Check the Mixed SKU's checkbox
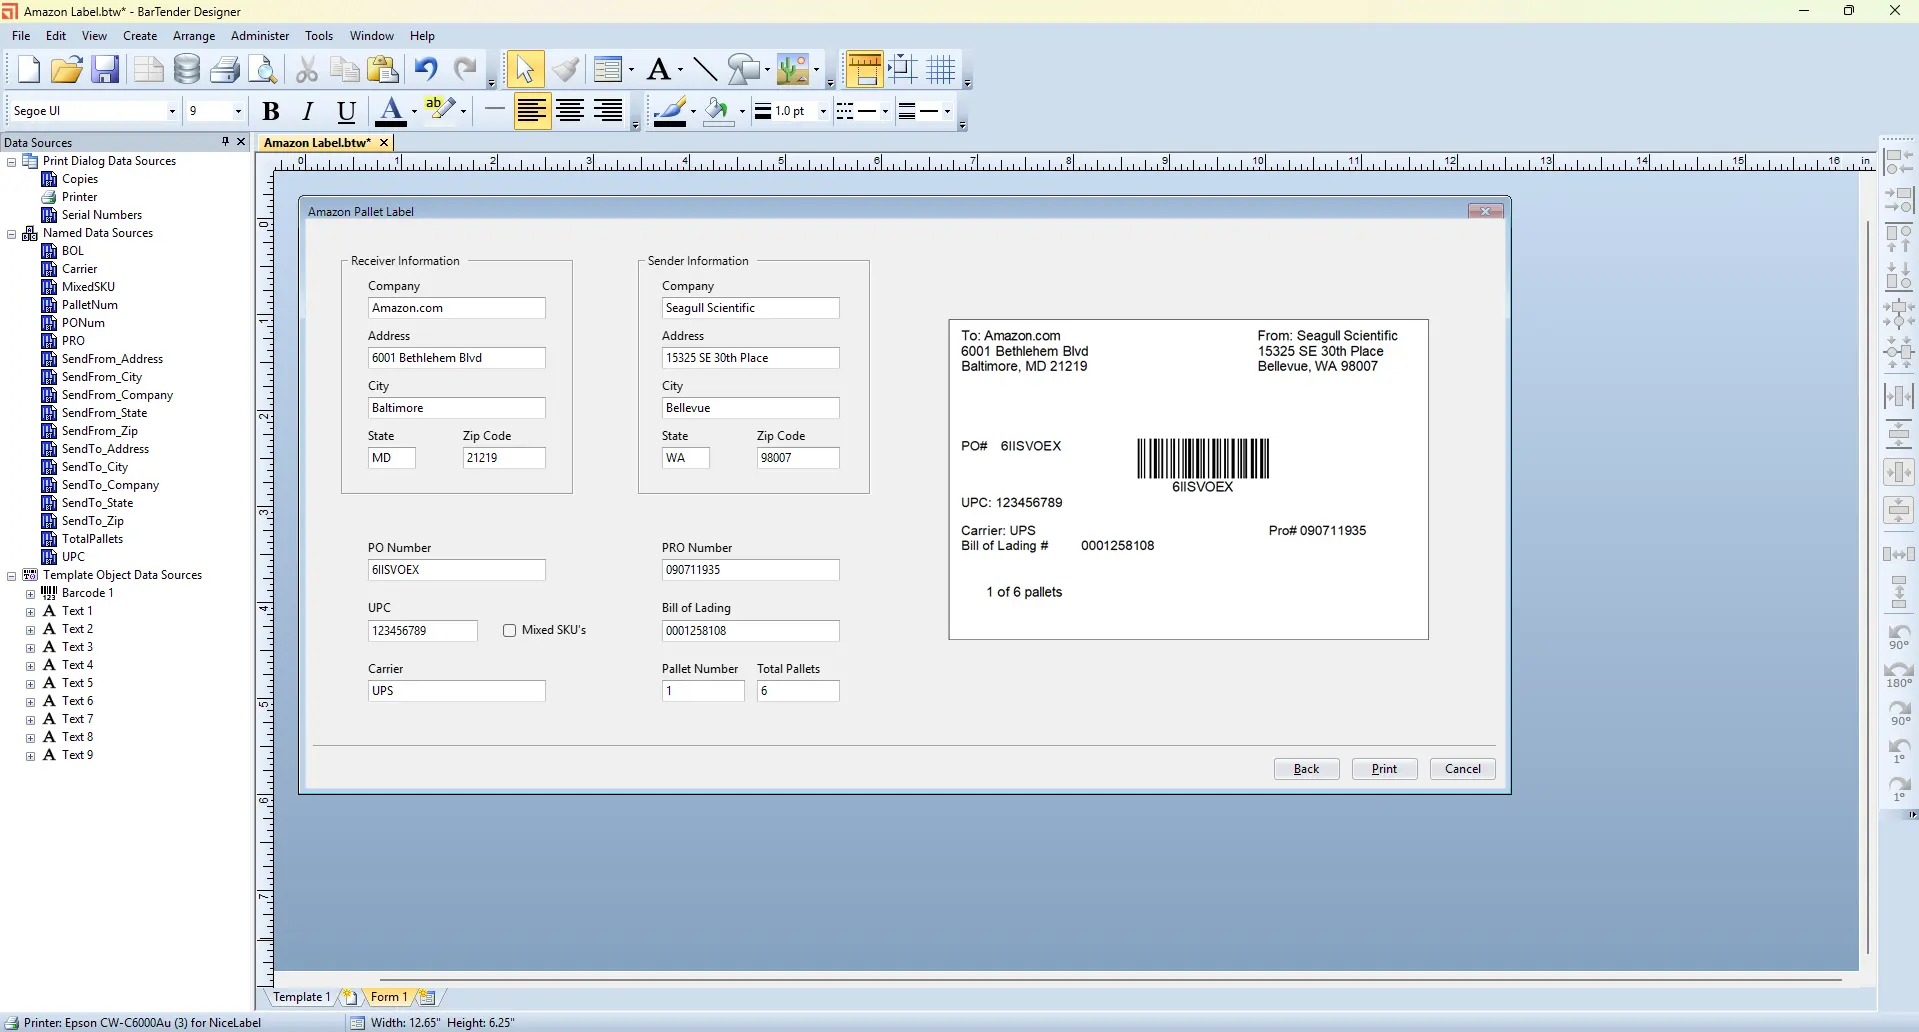The width and height of the screenshot is (1919, 1032). coord(510,630)
